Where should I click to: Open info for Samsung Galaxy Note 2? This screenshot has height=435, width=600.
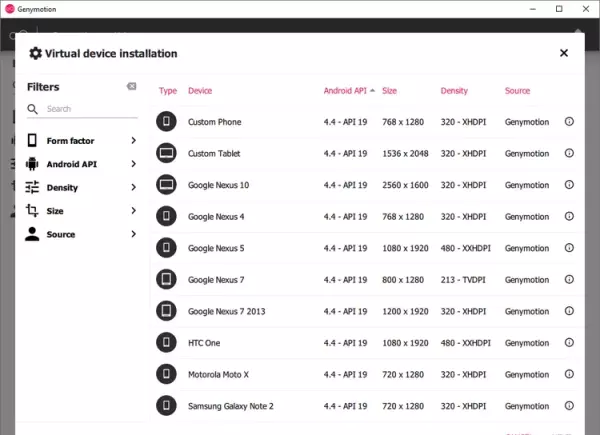(x=569, y=406)
